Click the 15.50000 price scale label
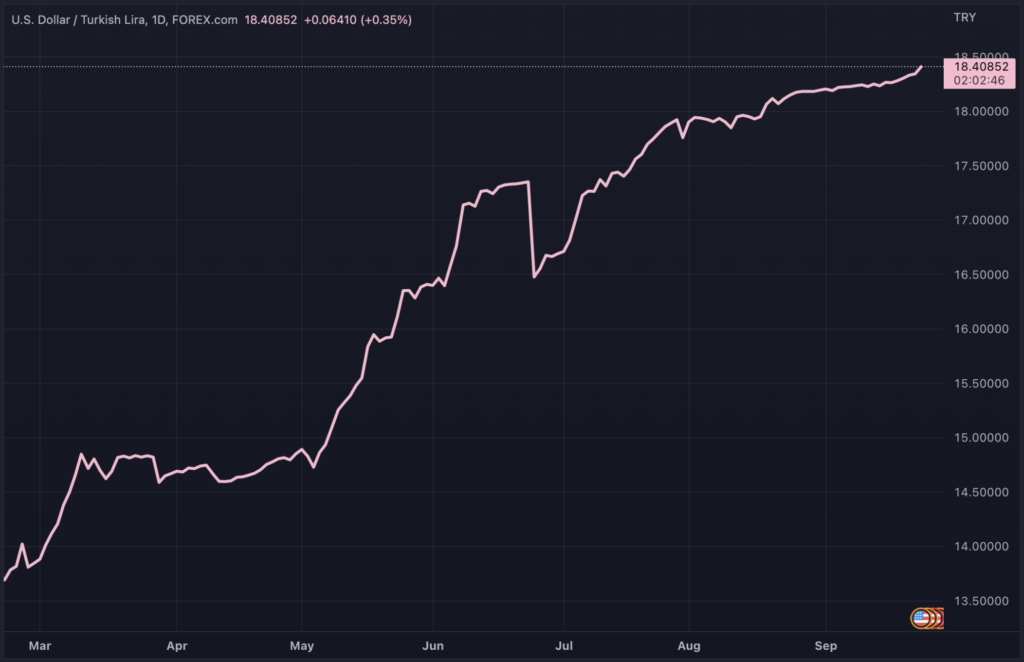 [981, 384]
